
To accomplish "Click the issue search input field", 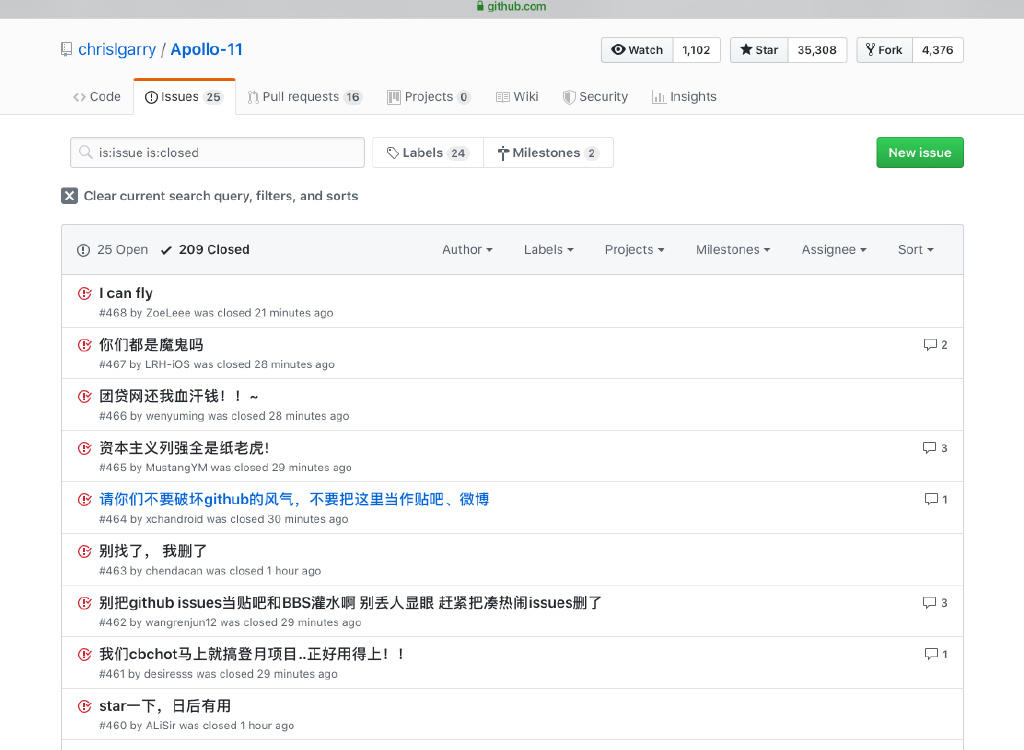I will coord(217,152).
